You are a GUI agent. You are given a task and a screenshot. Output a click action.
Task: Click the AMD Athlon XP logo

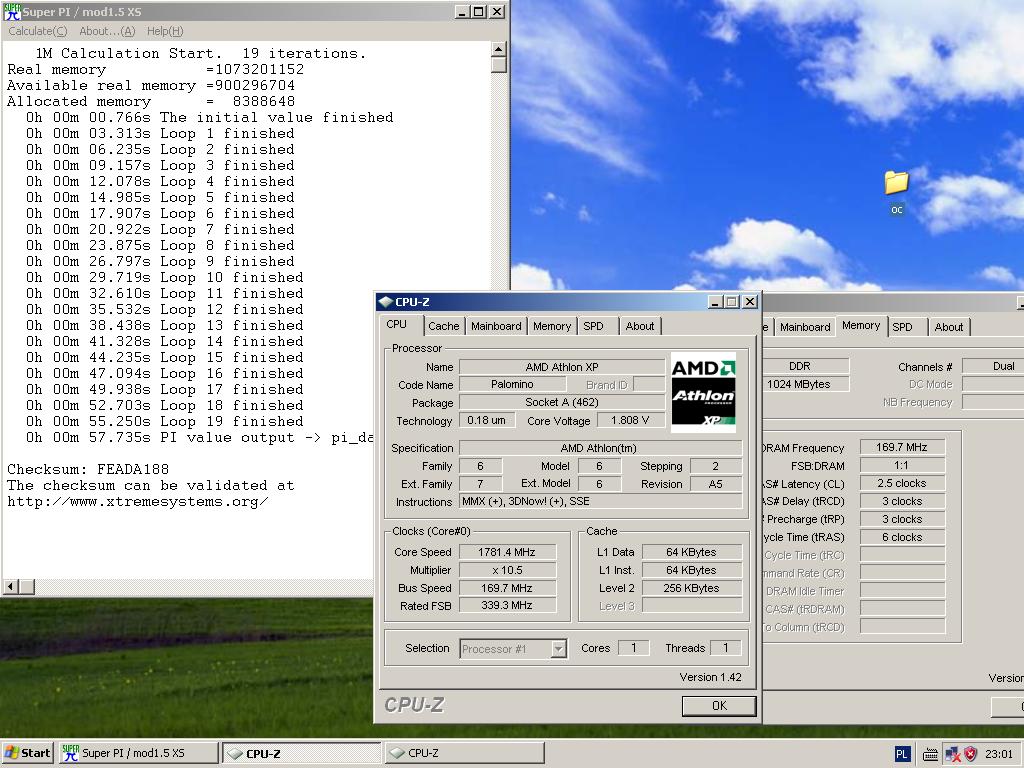point(703,392)
